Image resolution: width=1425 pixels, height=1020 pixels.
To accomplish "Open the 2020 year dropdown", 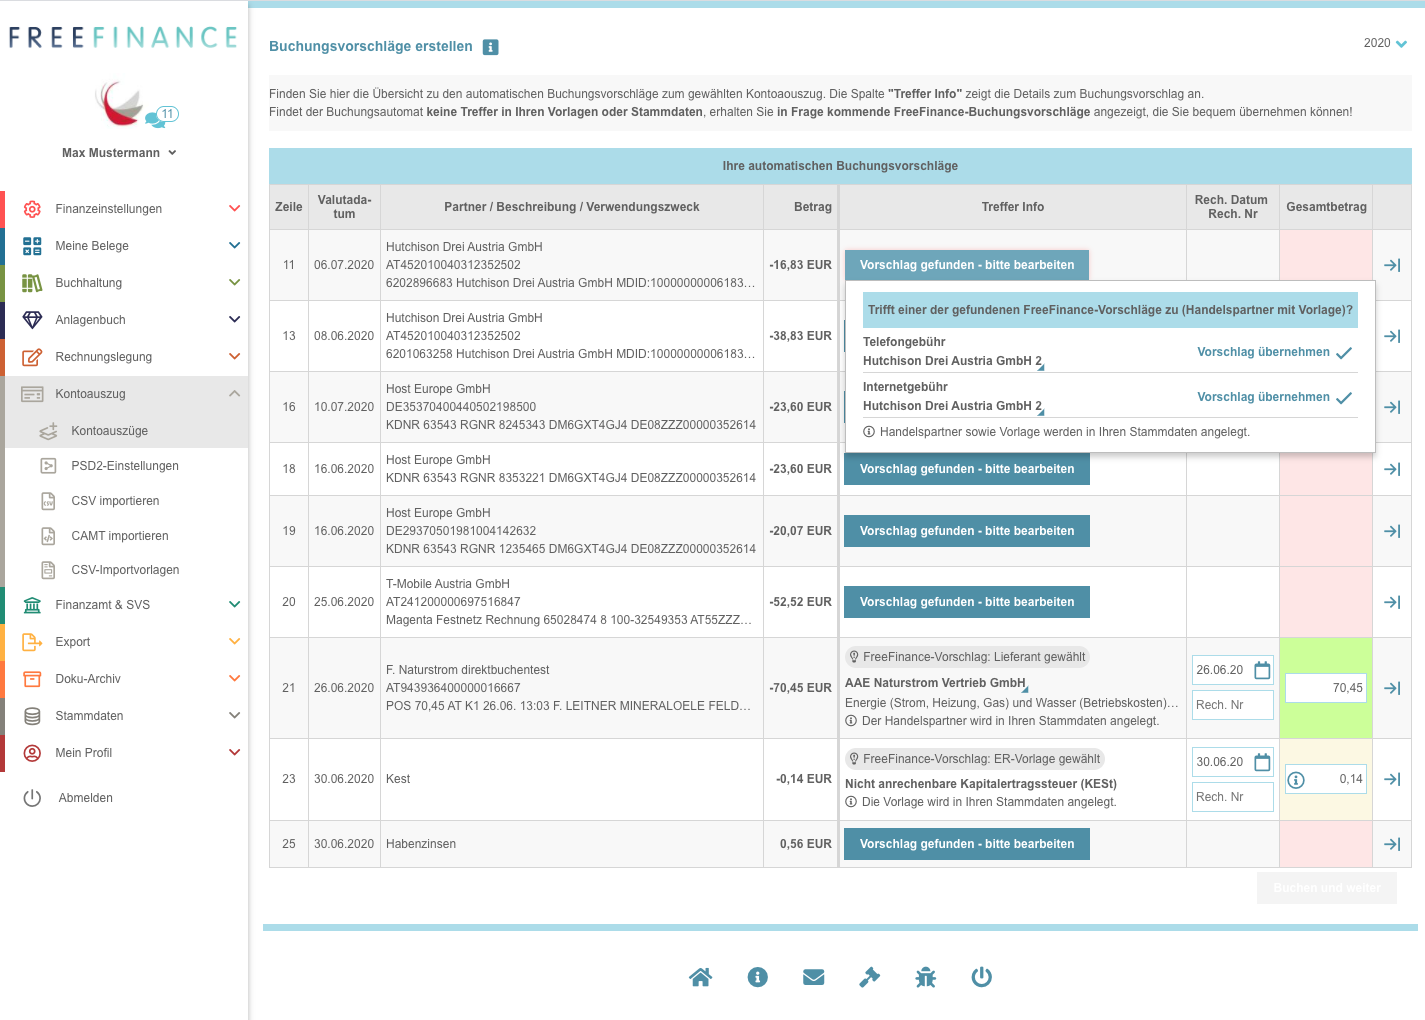I will (1385, 43).
